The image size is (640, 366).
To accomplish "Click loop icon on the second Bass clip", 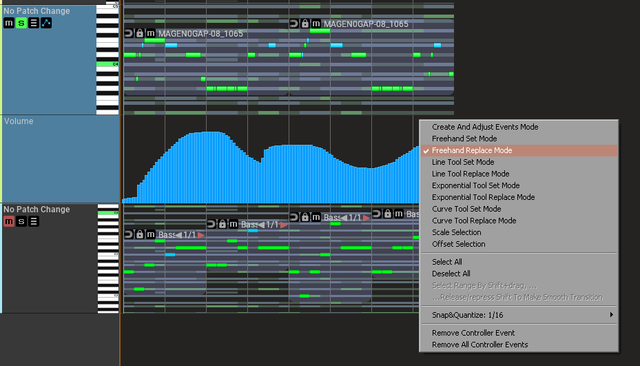I will (x=211, y=224).
